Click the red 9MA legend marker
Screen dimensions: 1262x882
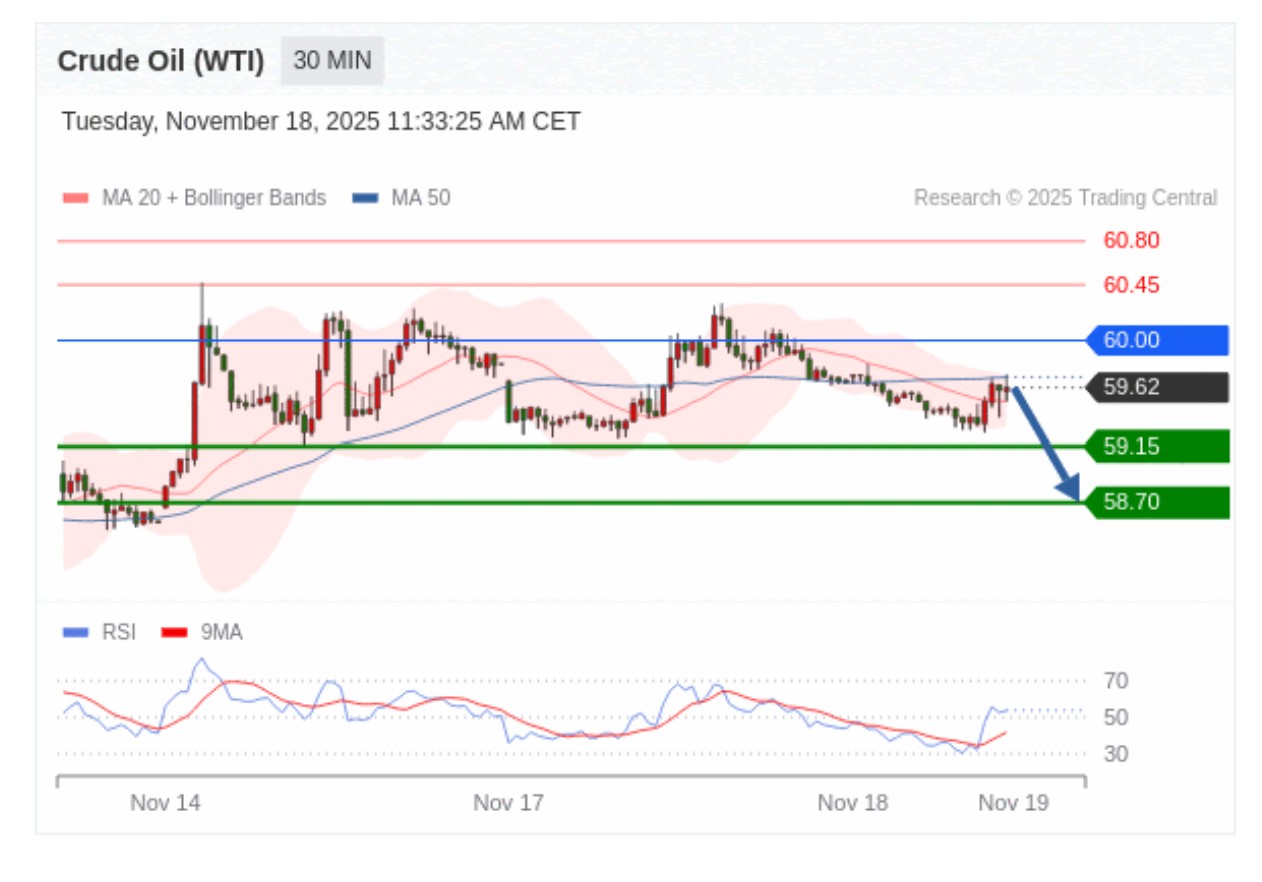coord(175,632)
